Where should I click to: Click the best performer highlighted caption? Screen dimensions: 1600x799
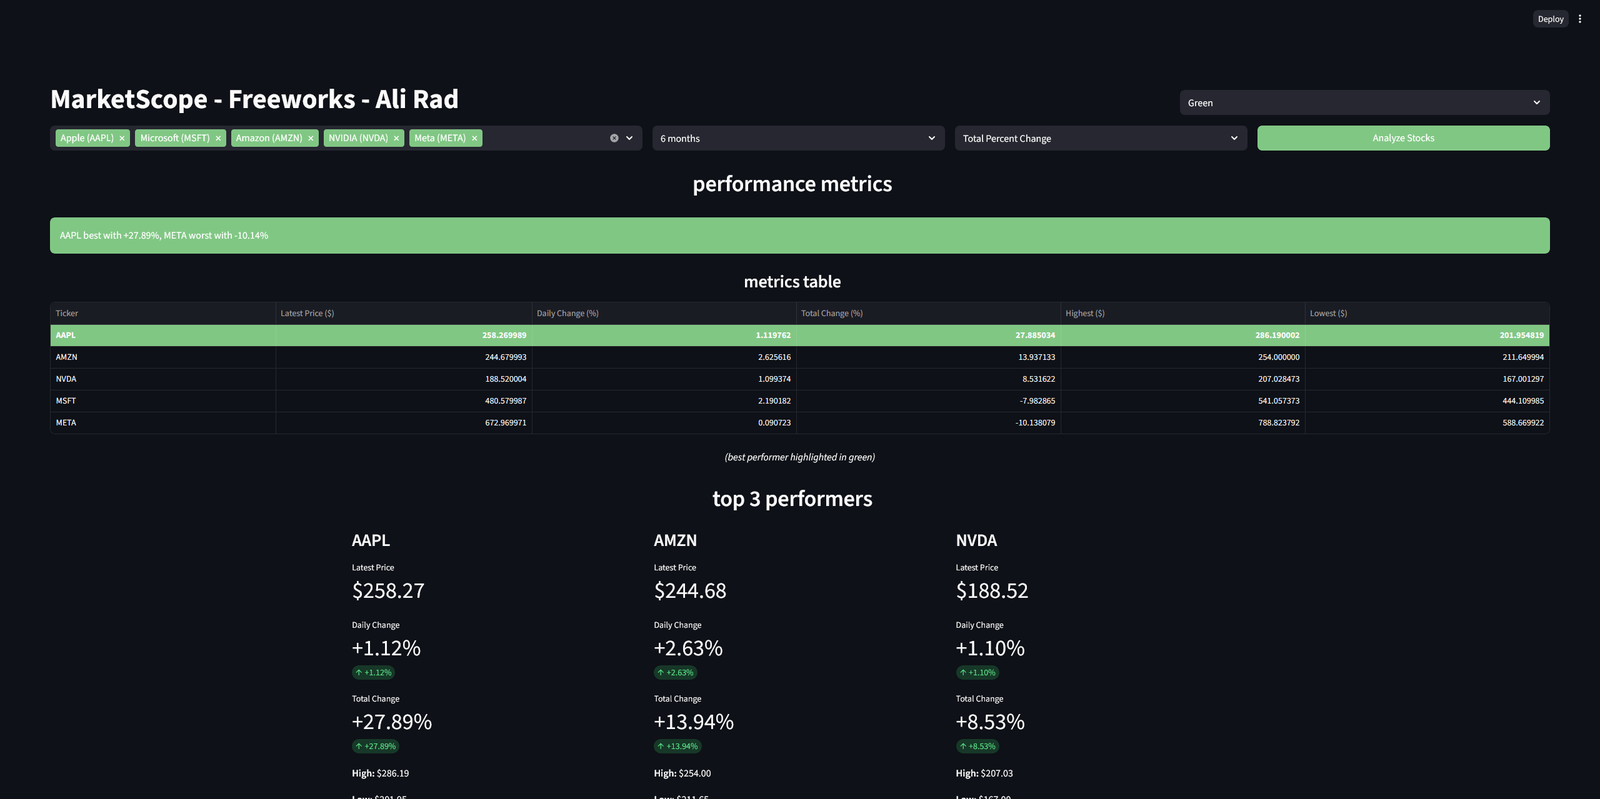tap(800, 457)
